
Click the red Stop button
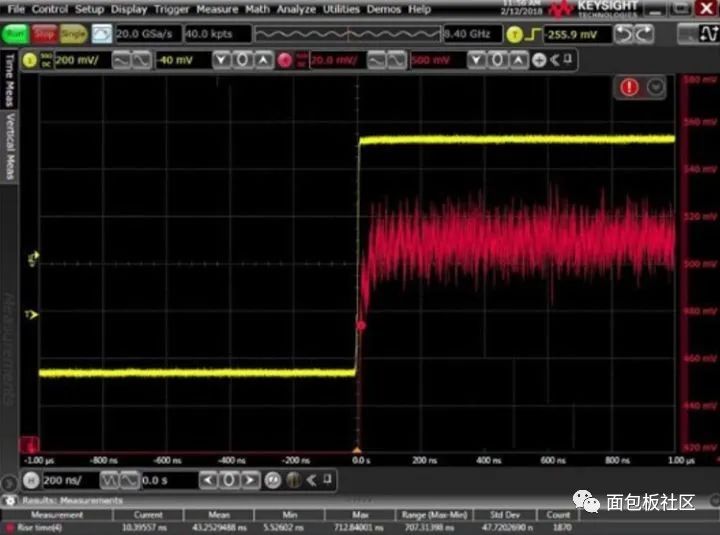(x=44, y=34)
